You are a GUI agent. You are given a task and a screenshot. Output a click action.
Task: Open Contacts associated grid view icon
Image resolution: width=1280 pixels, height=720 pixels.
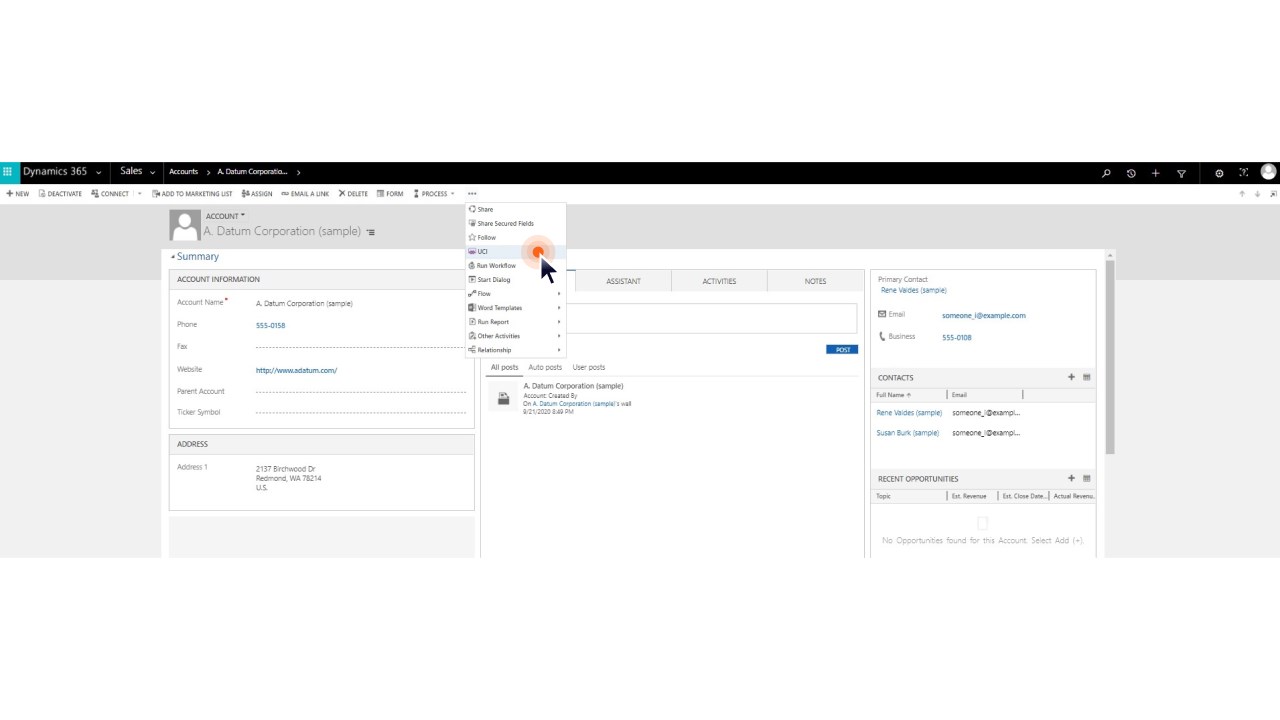pos(1087,377)
